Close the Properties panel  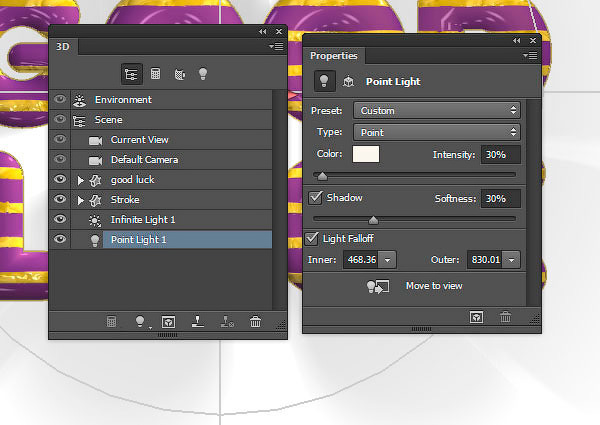pos(533,41)
